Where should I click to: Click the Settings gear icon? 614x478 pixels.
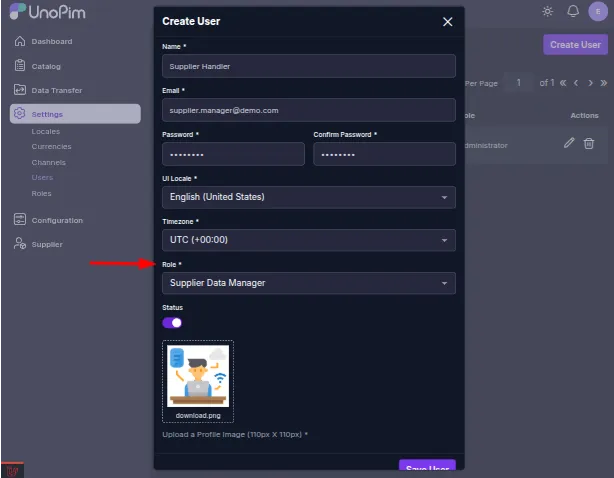(20, 114)
